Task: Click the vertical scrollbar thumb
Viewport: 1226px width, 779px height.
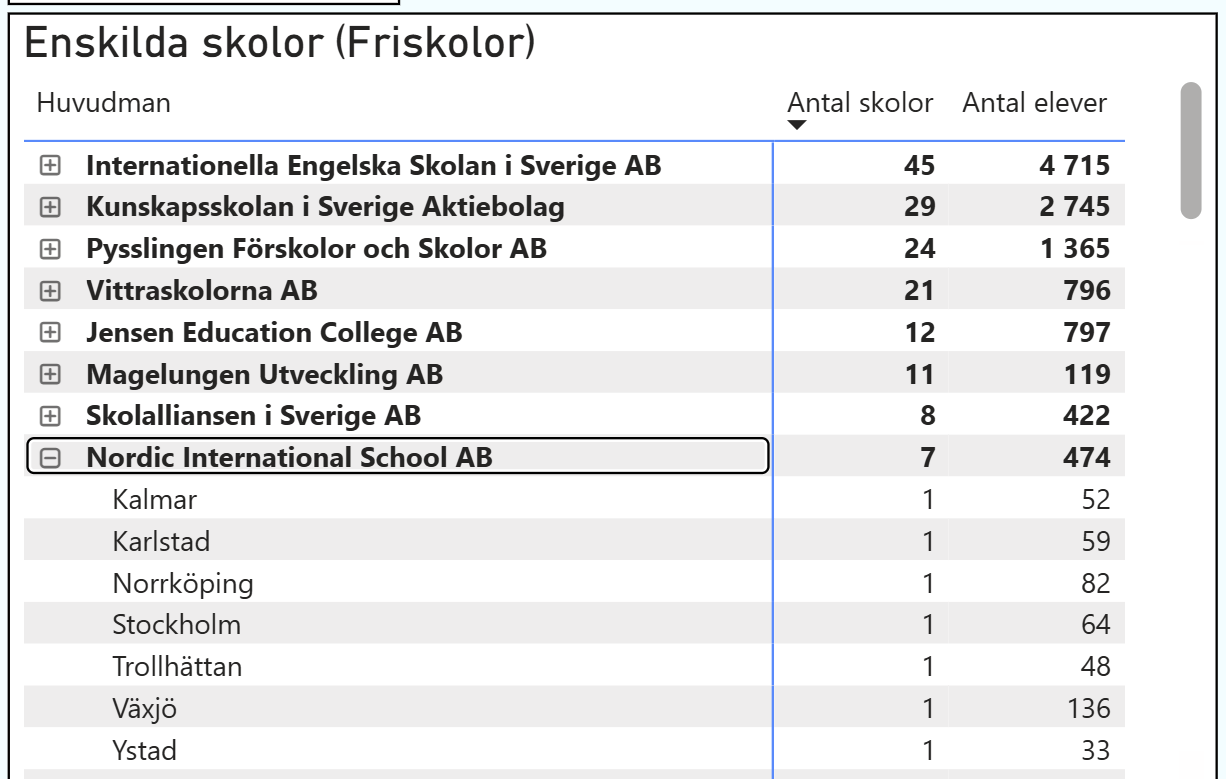Action: [x=1190, y=150]
